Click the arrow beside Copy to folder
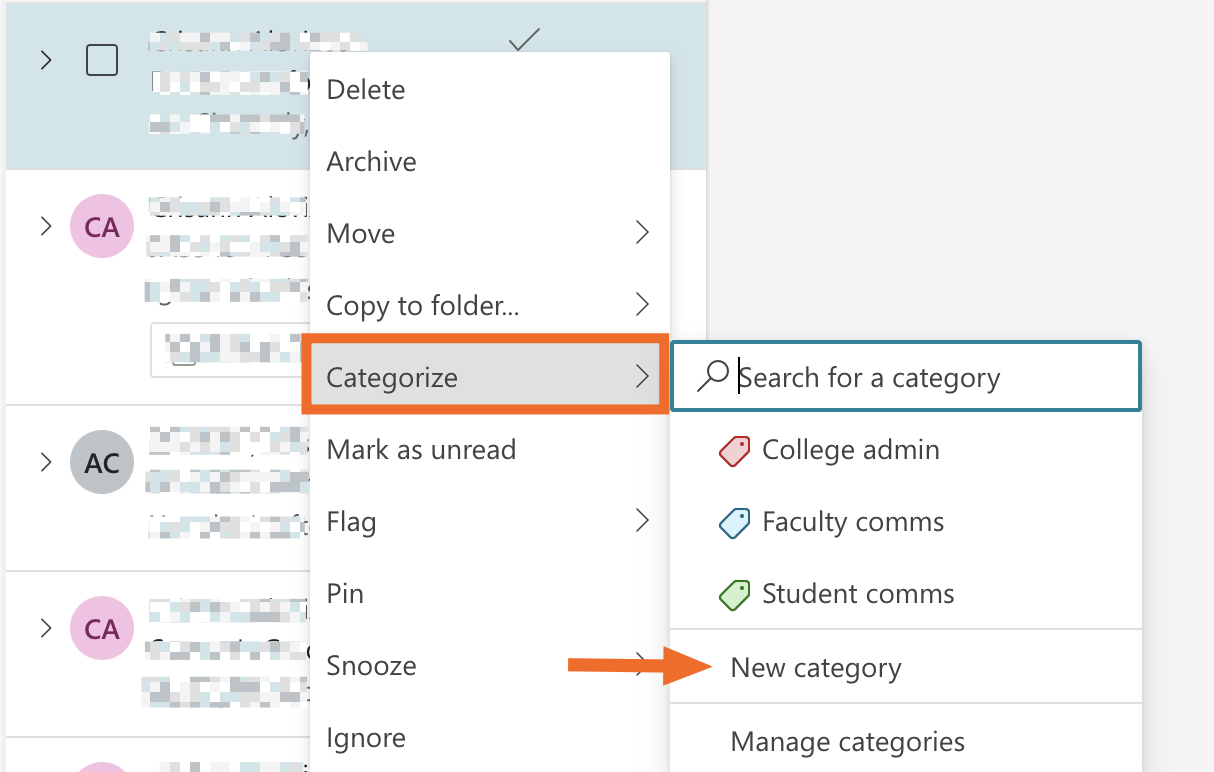Viewport: 1214px width, 772px height. [643, 304]
